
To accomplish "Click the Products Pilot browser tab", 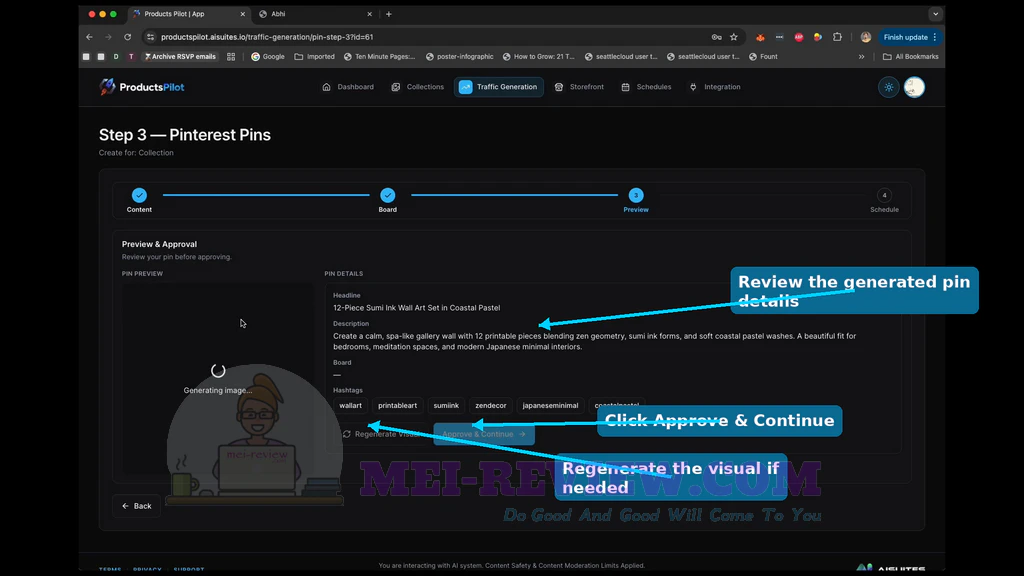I will tap(188, 14).
